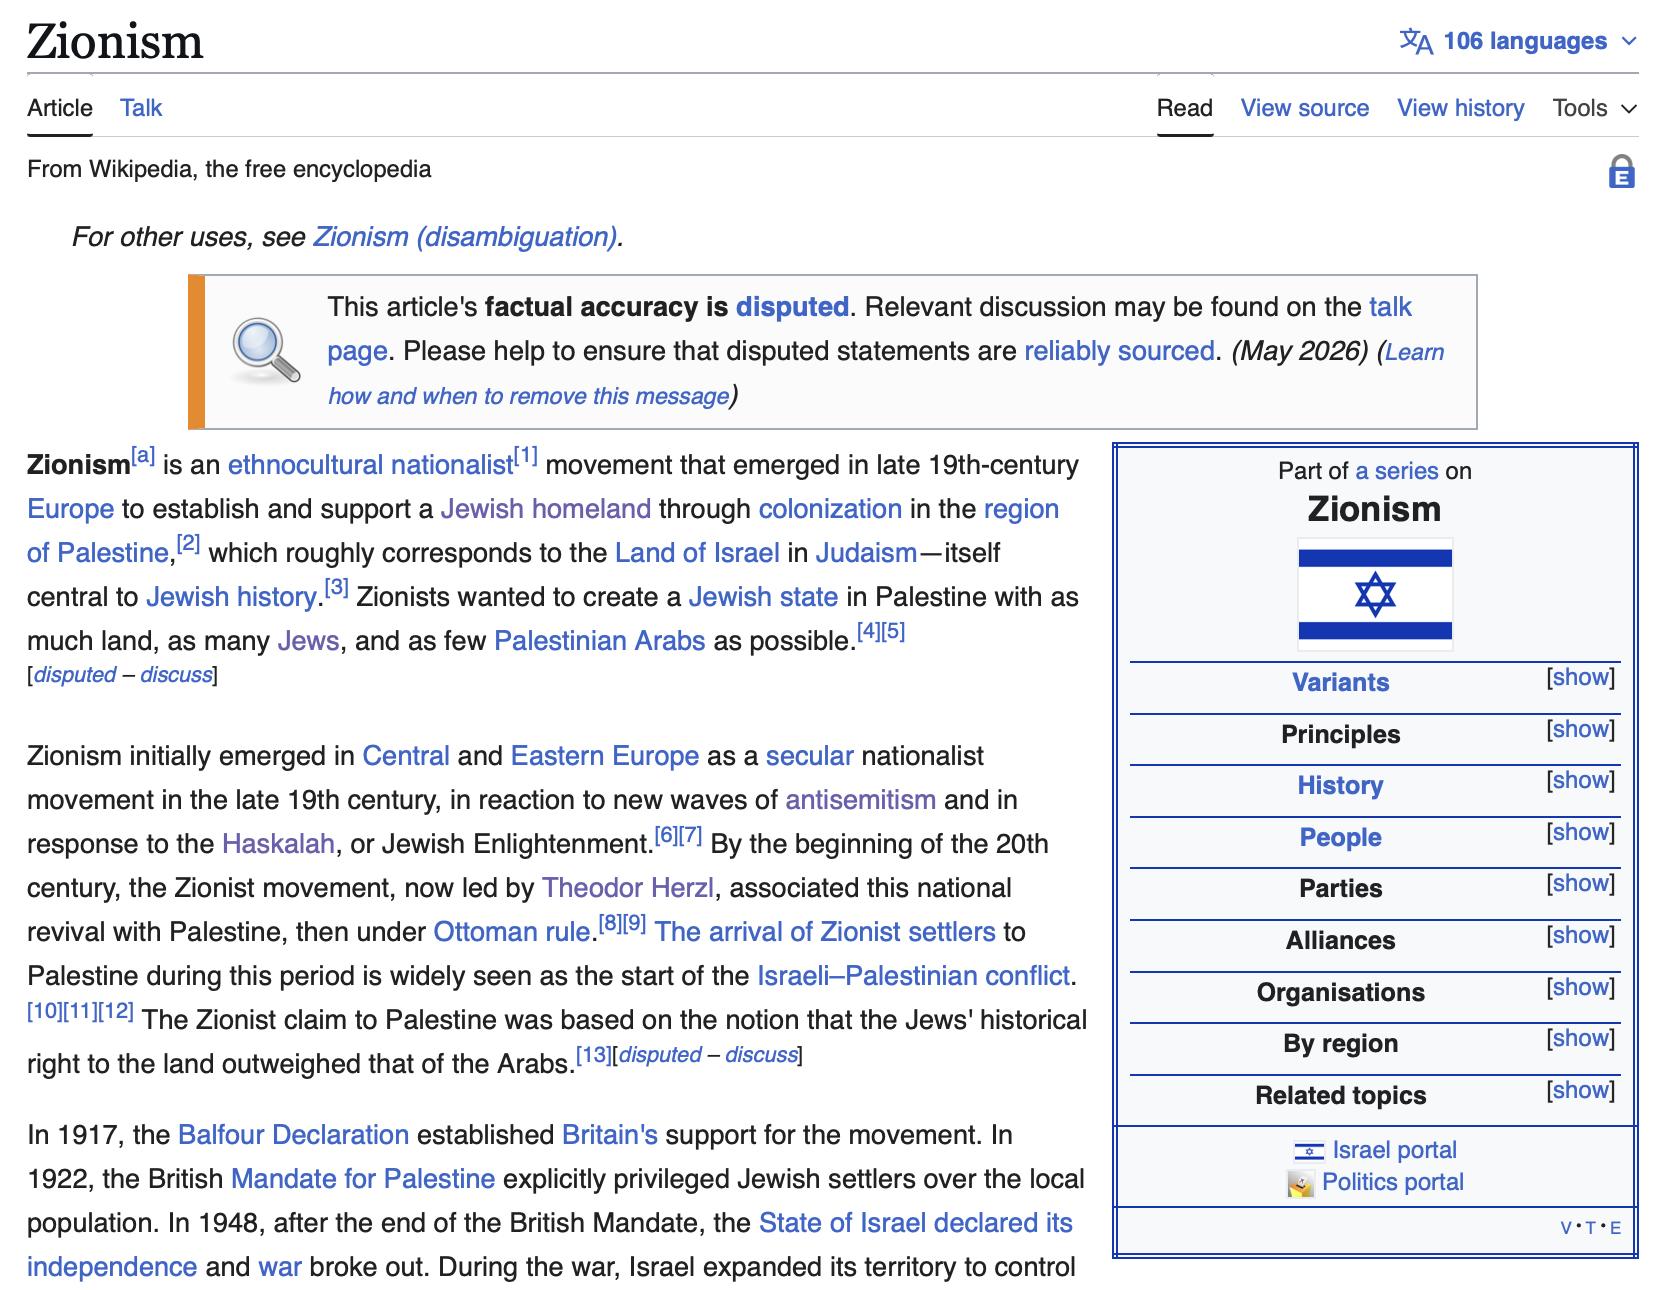1659x1290 pixels.
Task: Select the Read tab
Action: [1185, 108]
